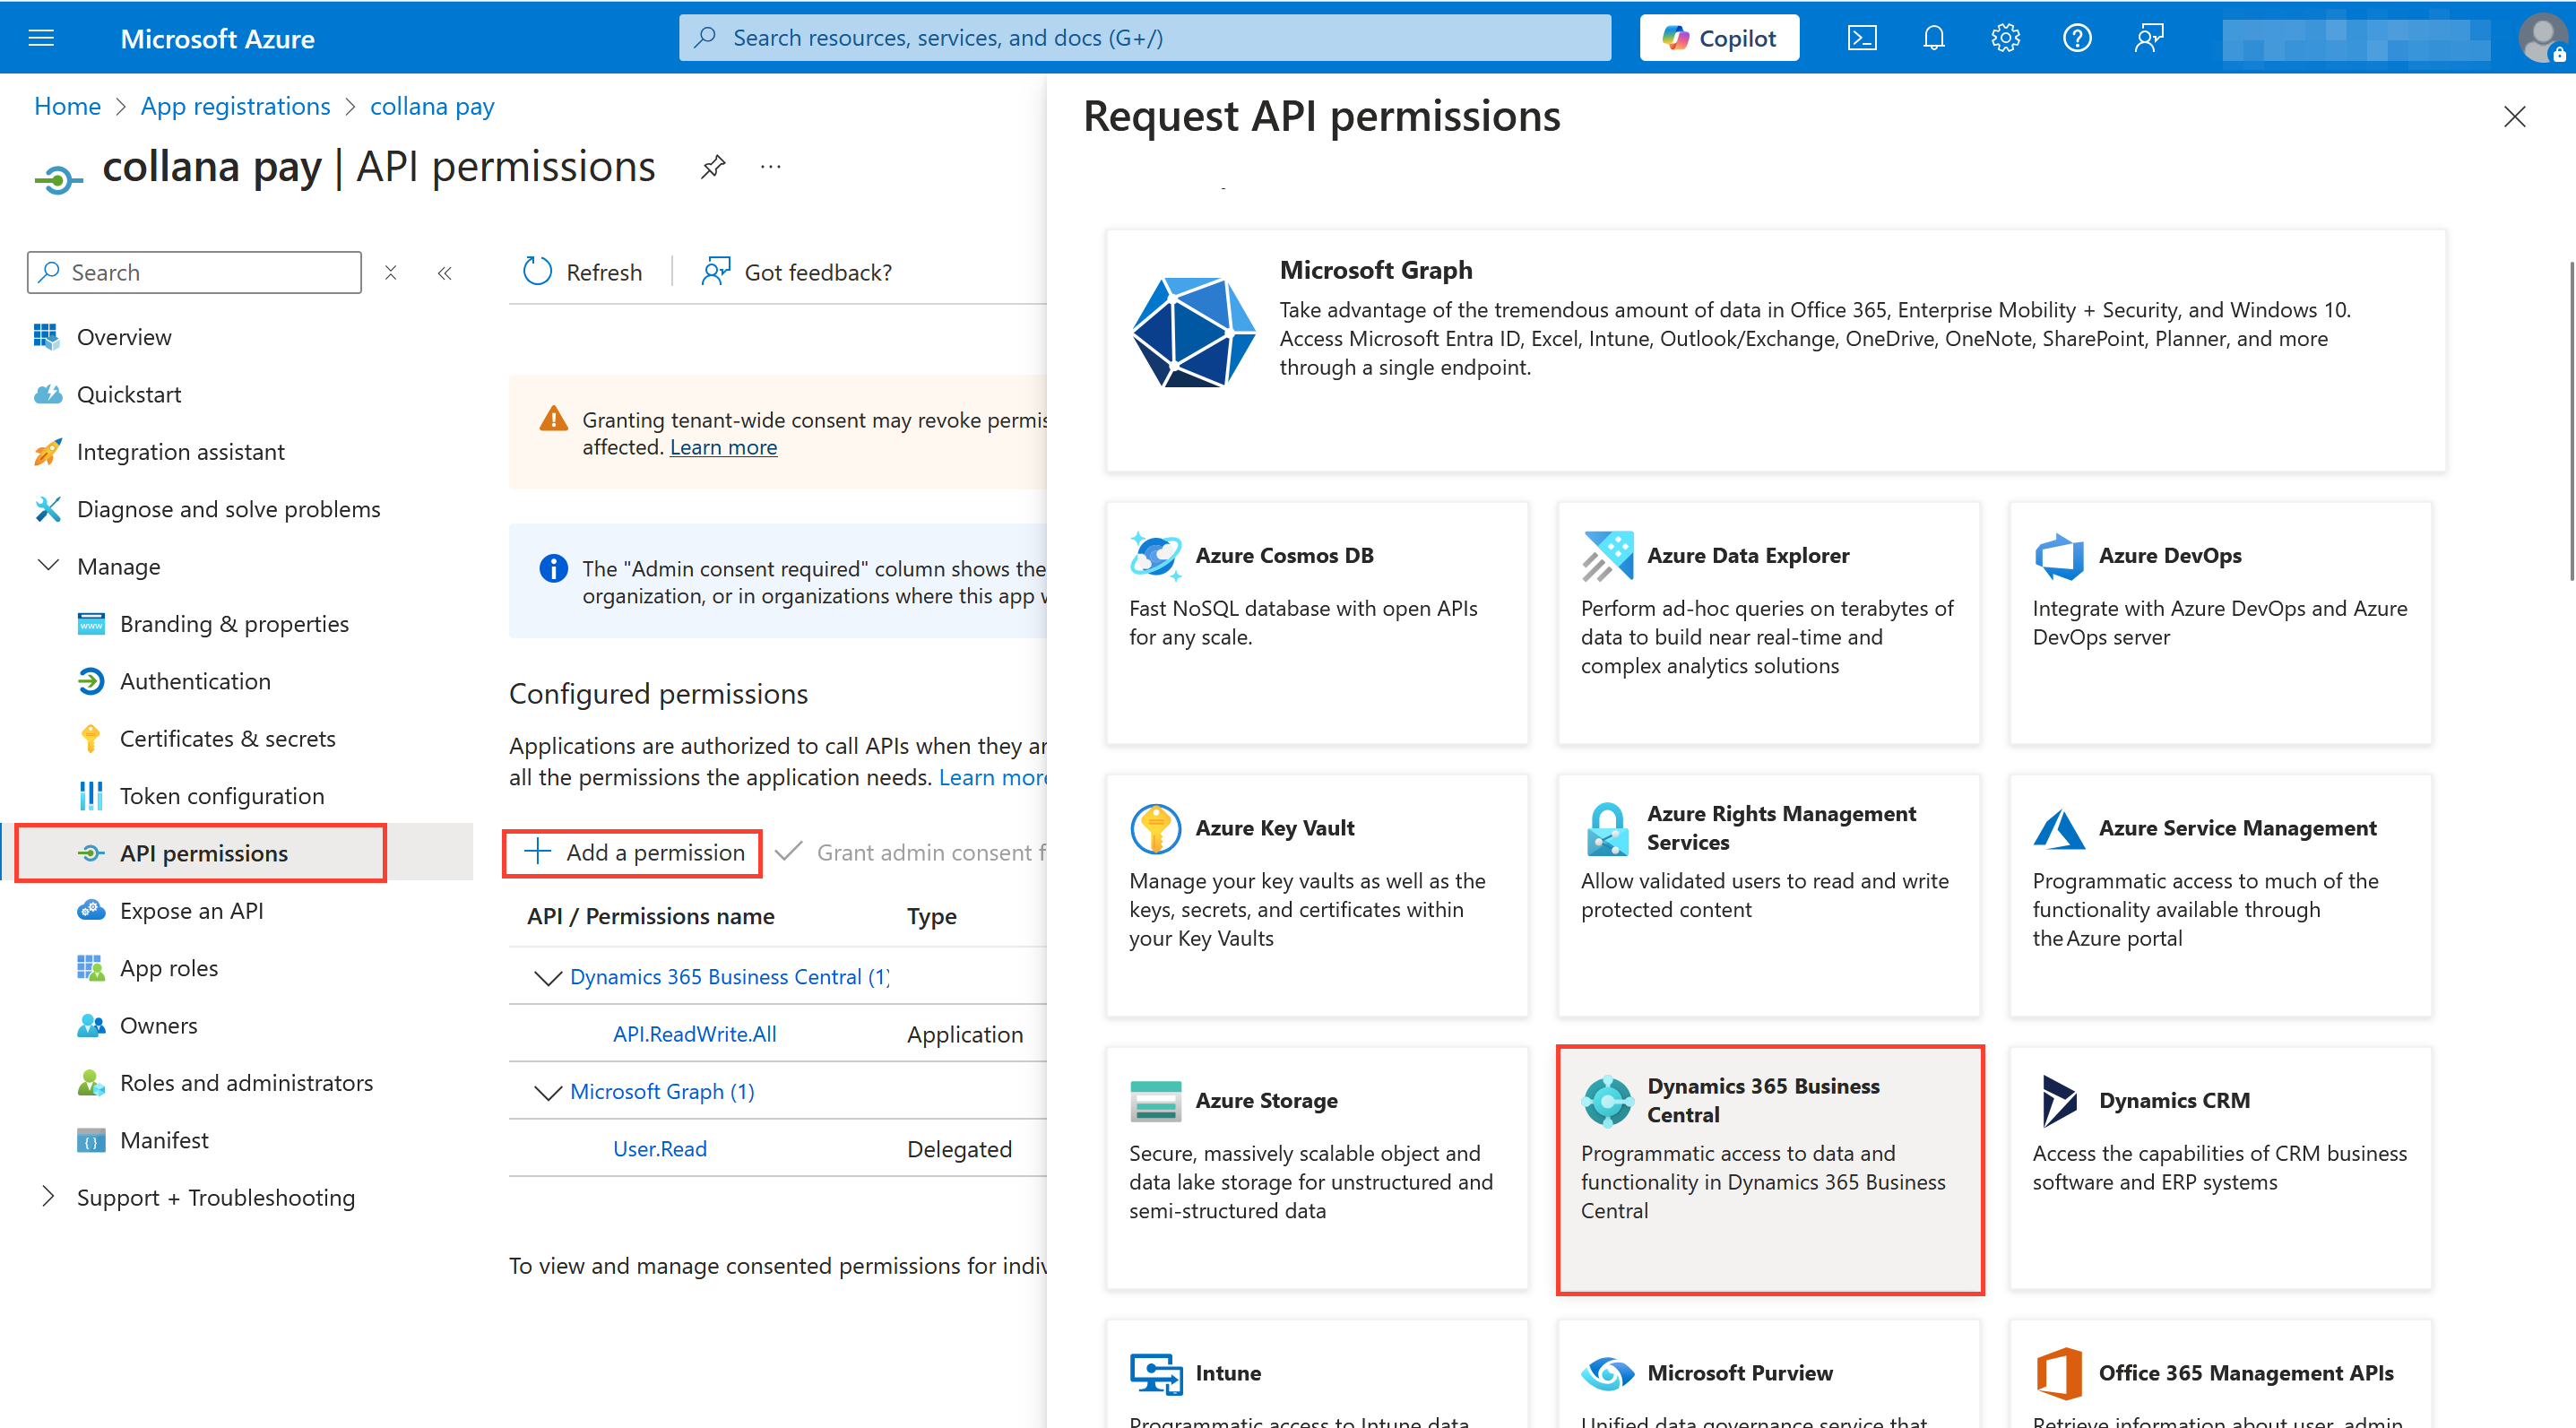Expand Support + Troubleshooting section
The image size is (2576, 1428).
(x=48, y=1196)
